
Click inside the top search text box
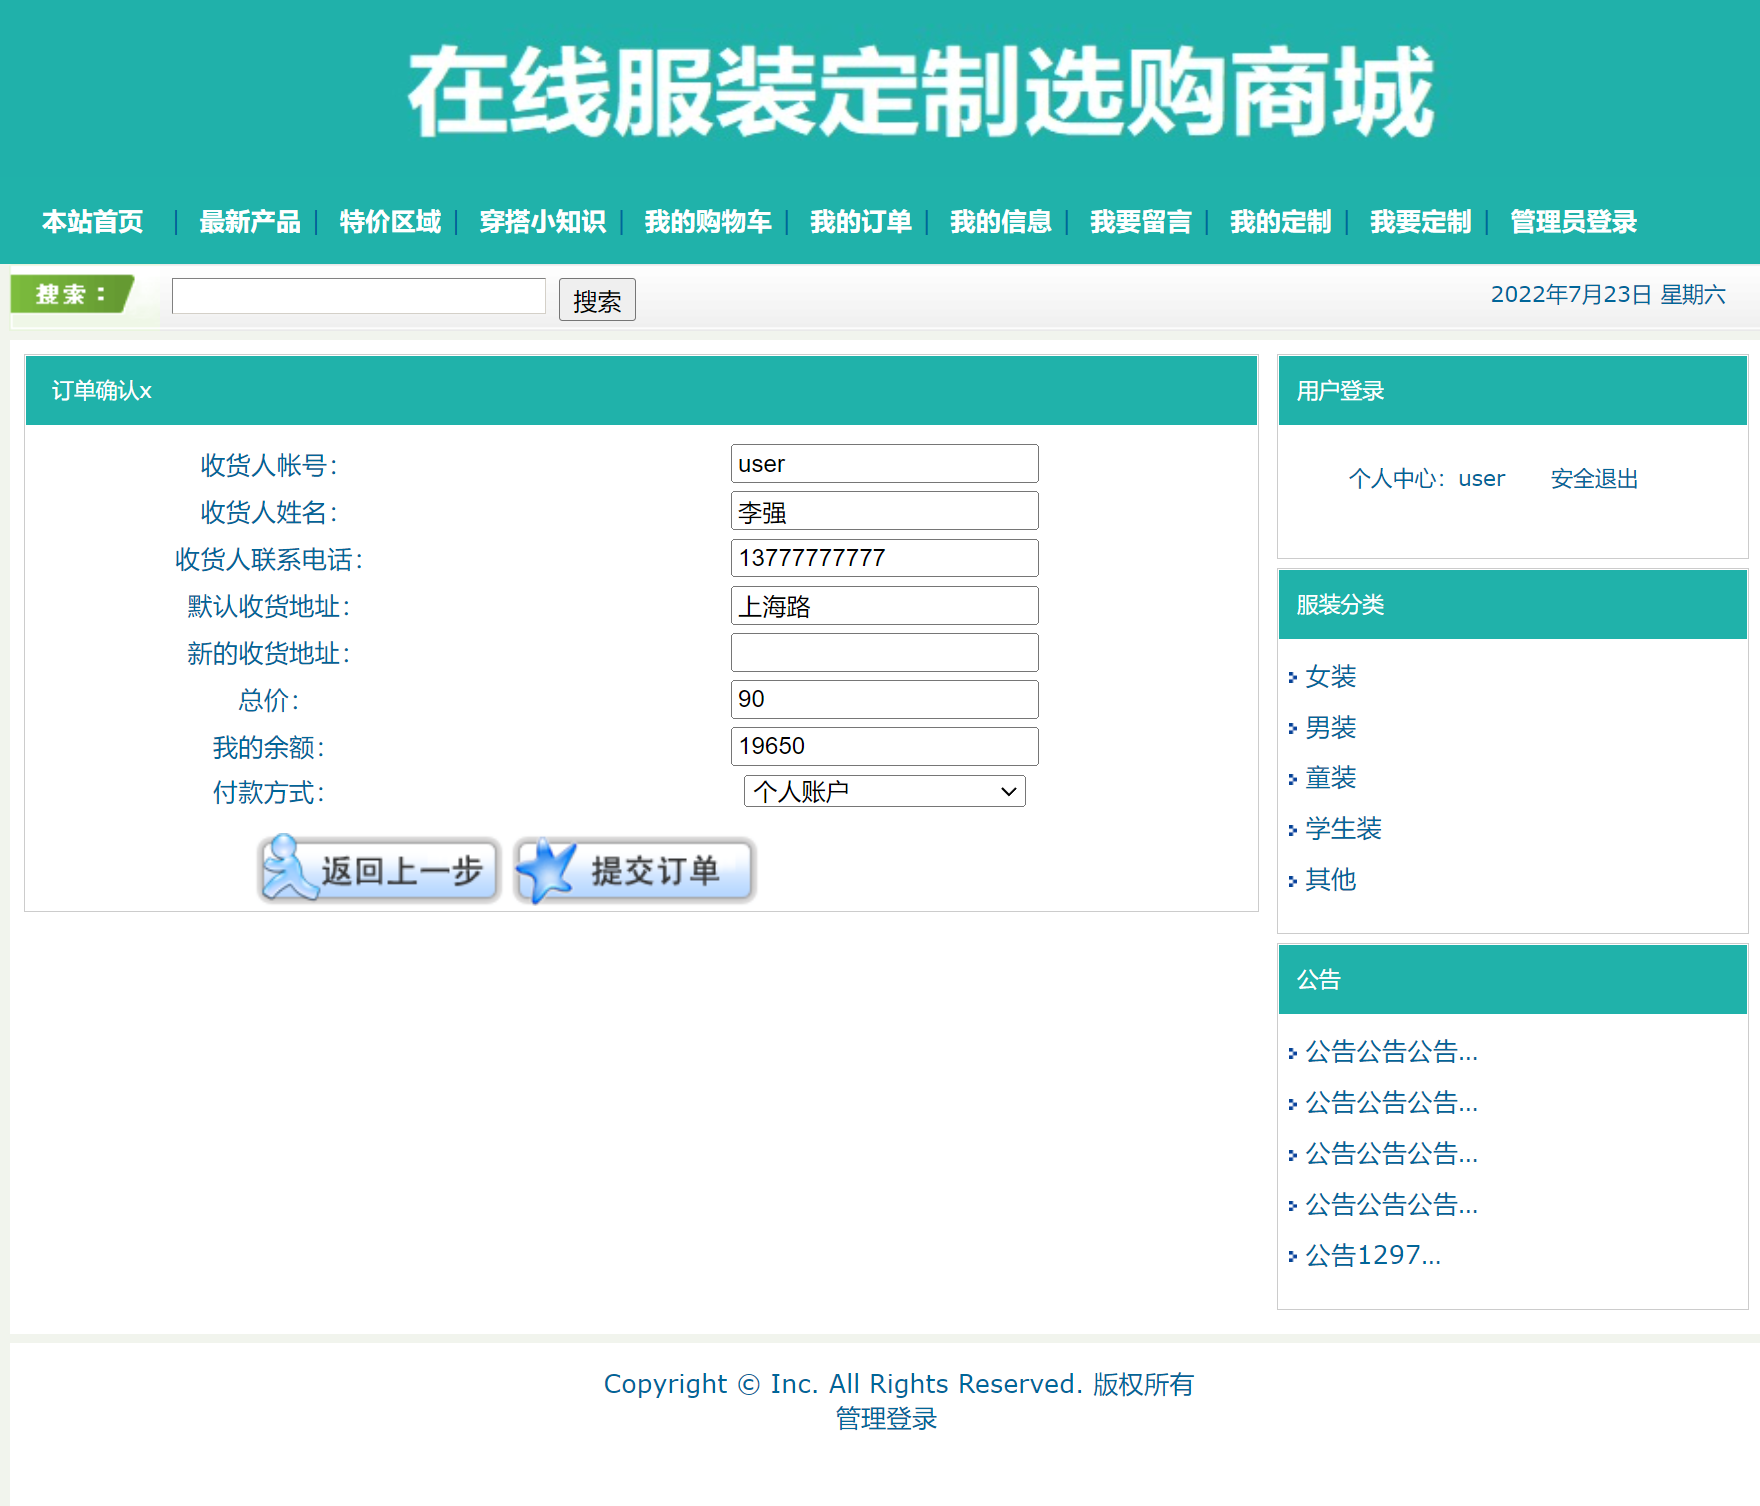tap(357, 295)
